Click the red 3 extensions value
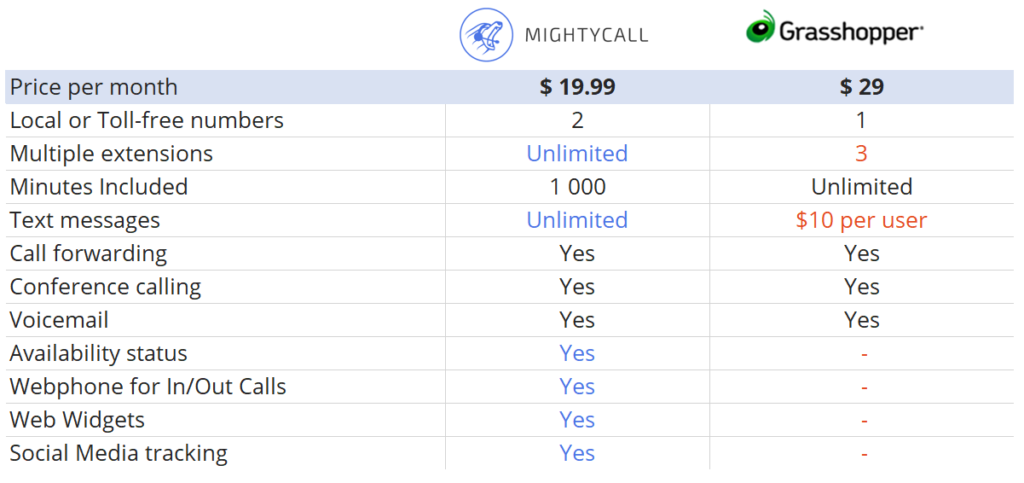Image resolution: width=1024 pixels, height=483 pixels. (862, 153)
